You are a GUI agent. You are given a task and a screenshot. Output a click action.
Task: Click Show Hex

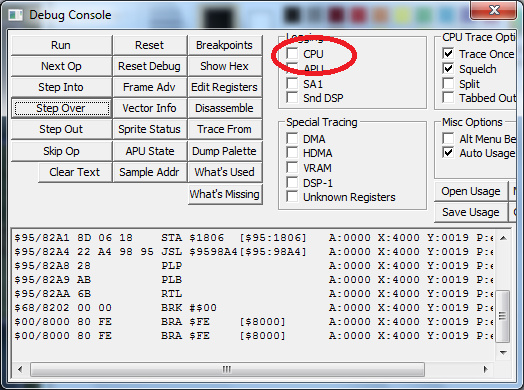[x=225, y=66]
